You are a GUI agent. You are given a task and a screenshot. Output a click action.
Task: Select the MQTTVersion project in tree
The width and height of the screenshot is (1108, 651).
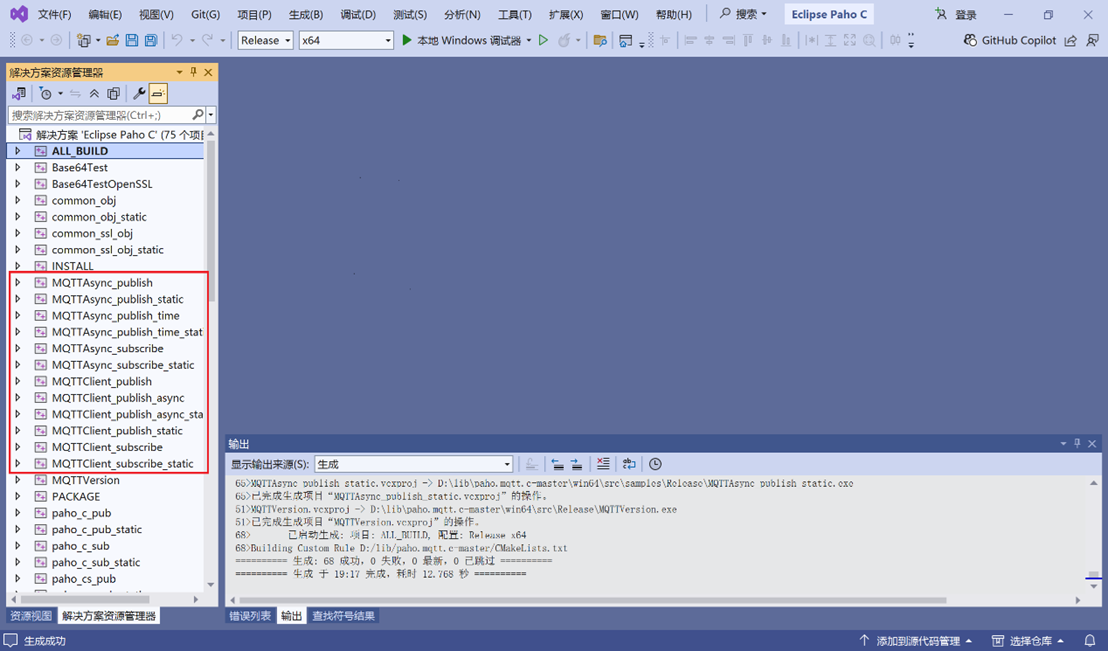[x=86, y=480]
